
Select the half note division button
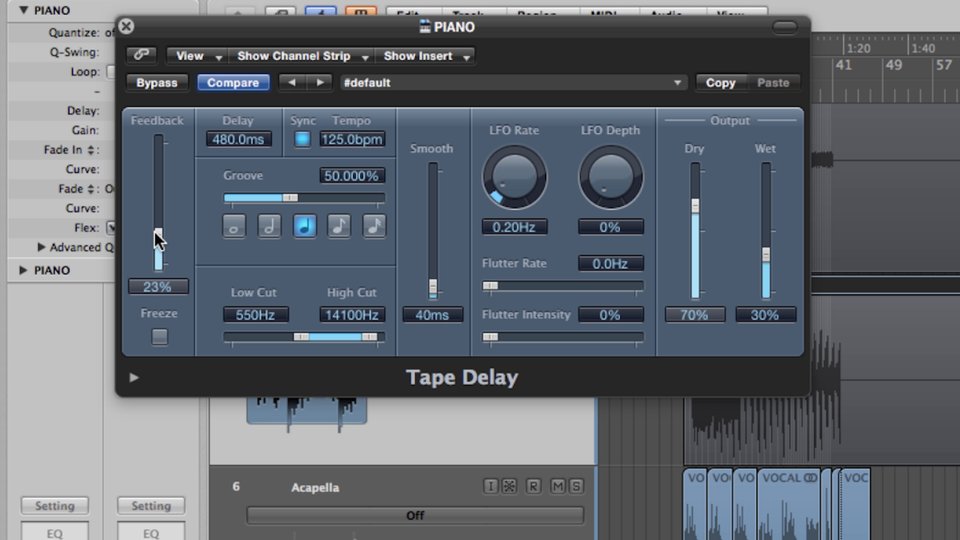(269, 226)
